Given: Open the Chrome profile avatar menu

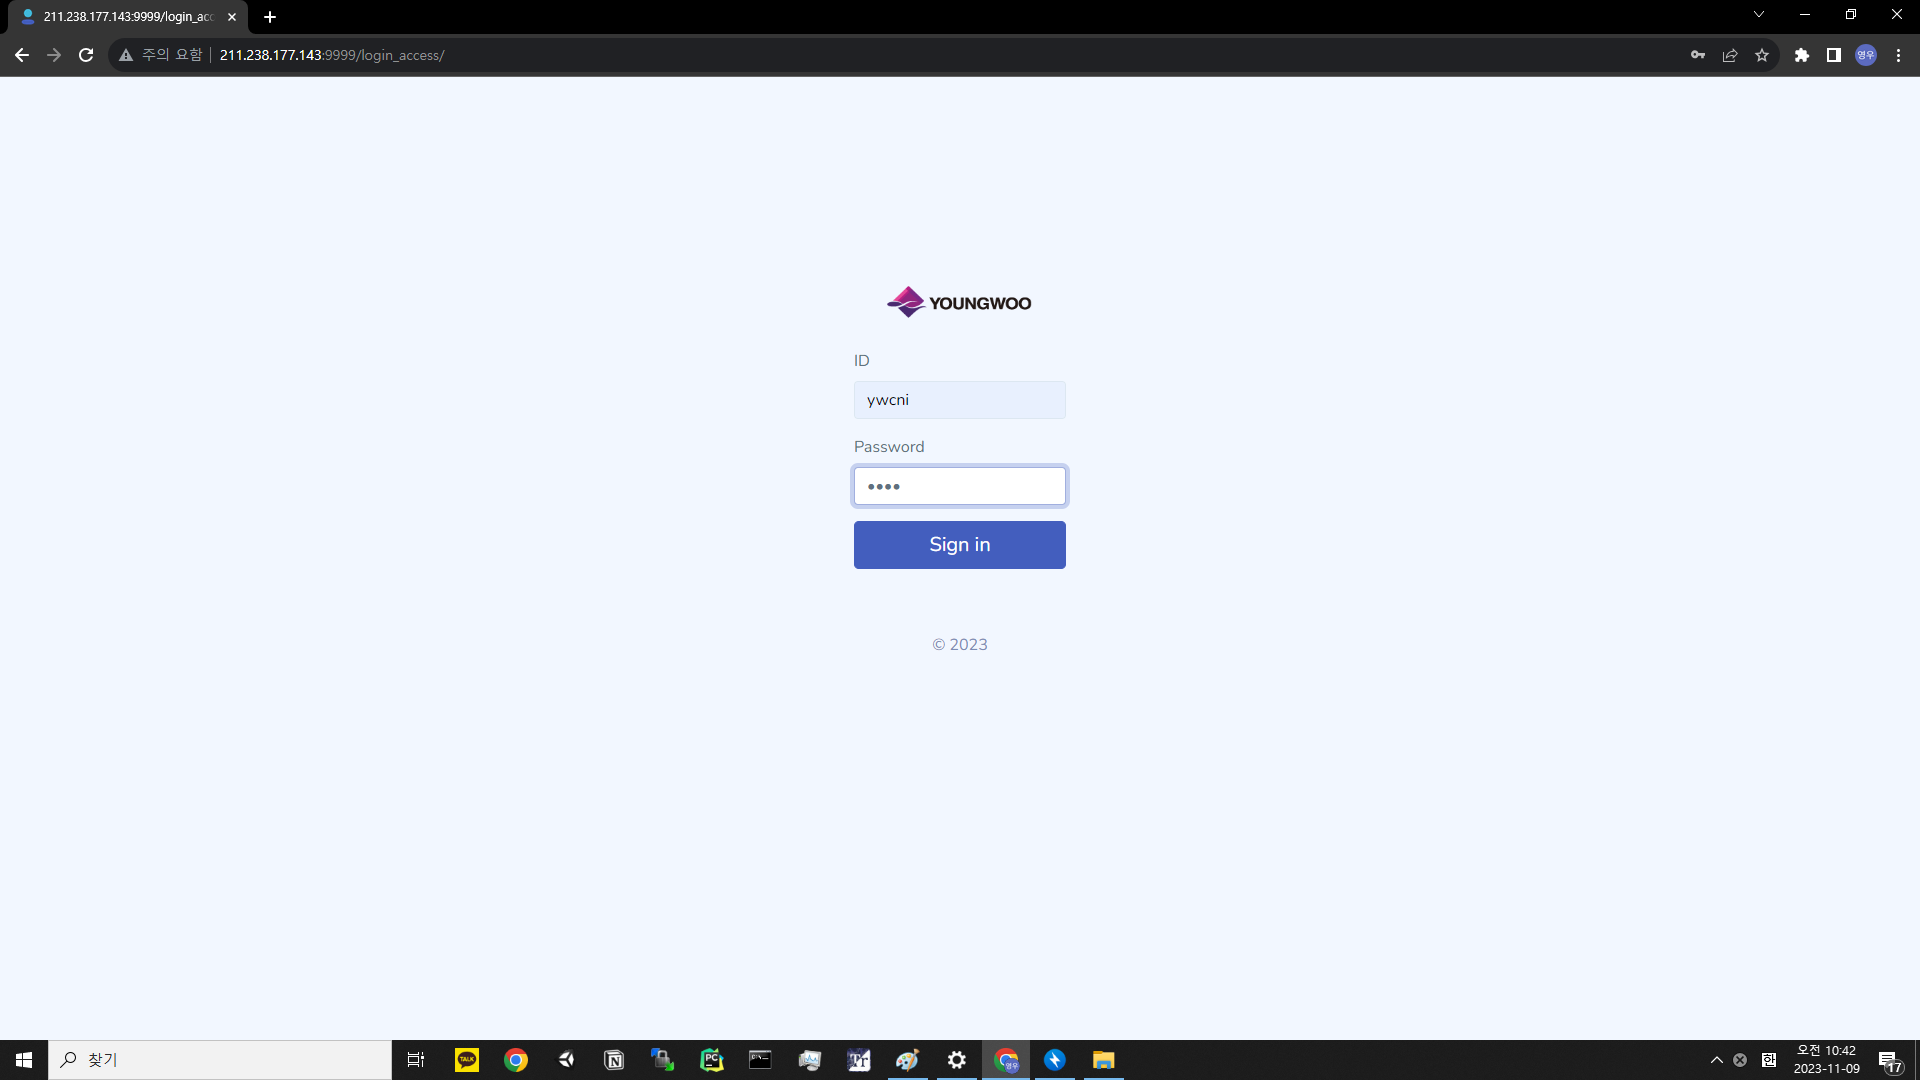Looking at the screenshot, I should point(1866,55).
